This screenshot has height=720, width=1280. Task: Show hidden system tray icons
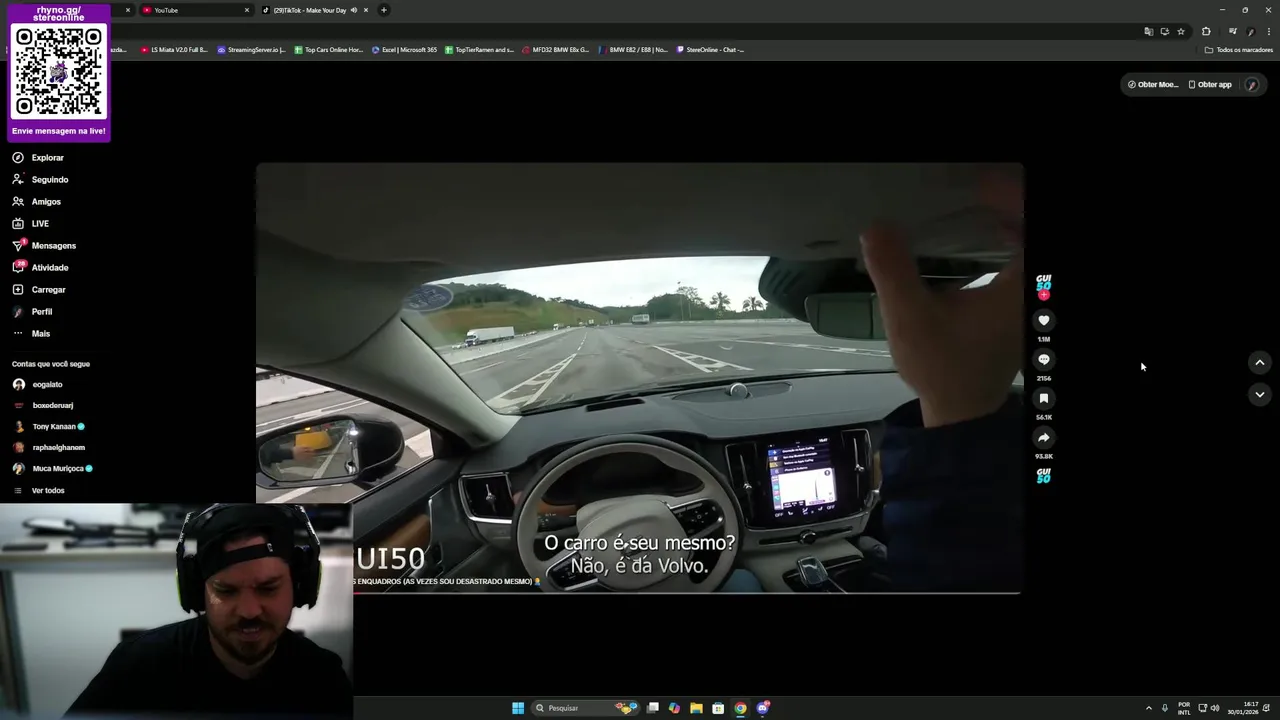pyautogui.click(x=1148, y=708)
